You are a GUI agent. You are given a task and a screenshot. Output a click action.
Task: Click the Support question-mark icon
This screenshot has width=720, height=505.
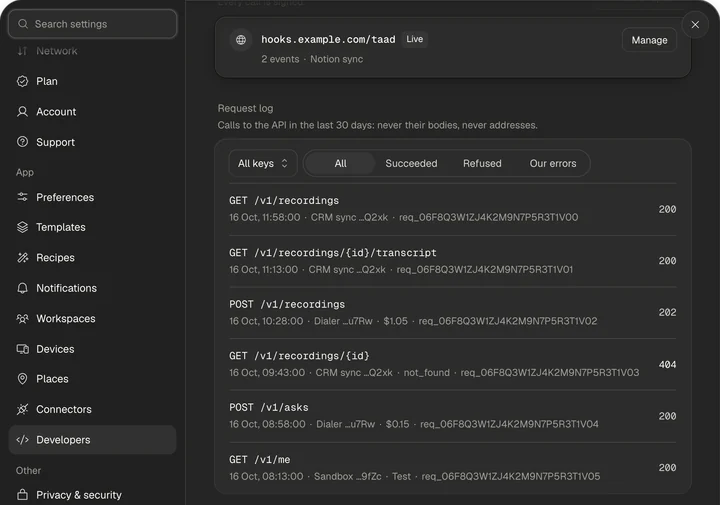pyautogui.click(x=22, y=142)
